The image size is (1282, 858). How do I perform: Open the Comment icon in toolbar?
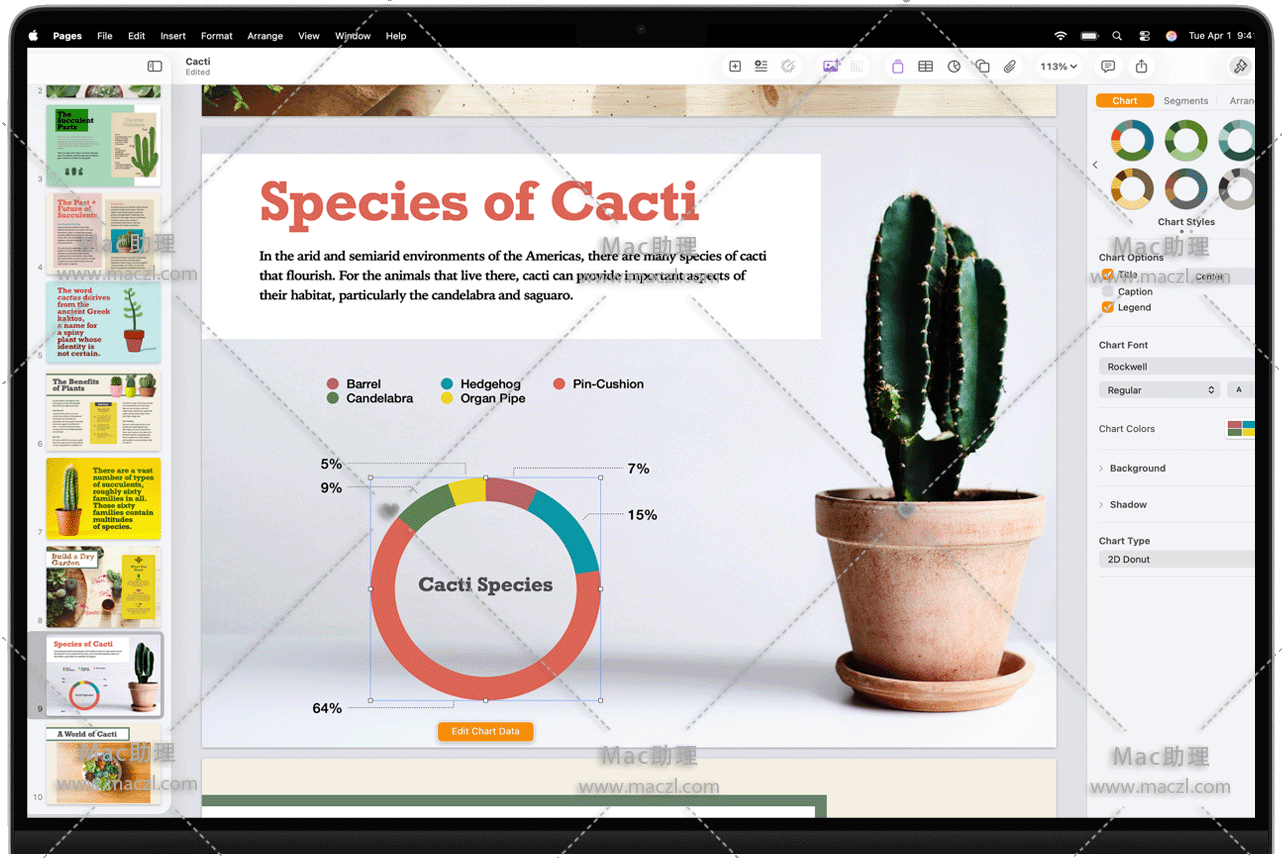click(x=1108, y=67)
